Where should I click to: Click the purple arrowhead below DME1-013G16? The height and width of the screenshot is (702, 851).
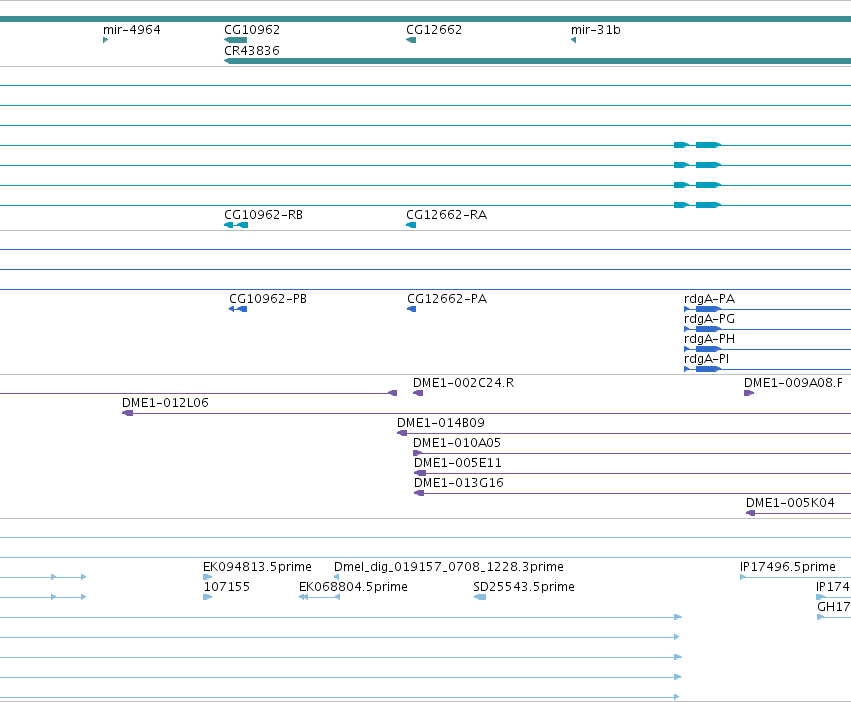point(419,494)
